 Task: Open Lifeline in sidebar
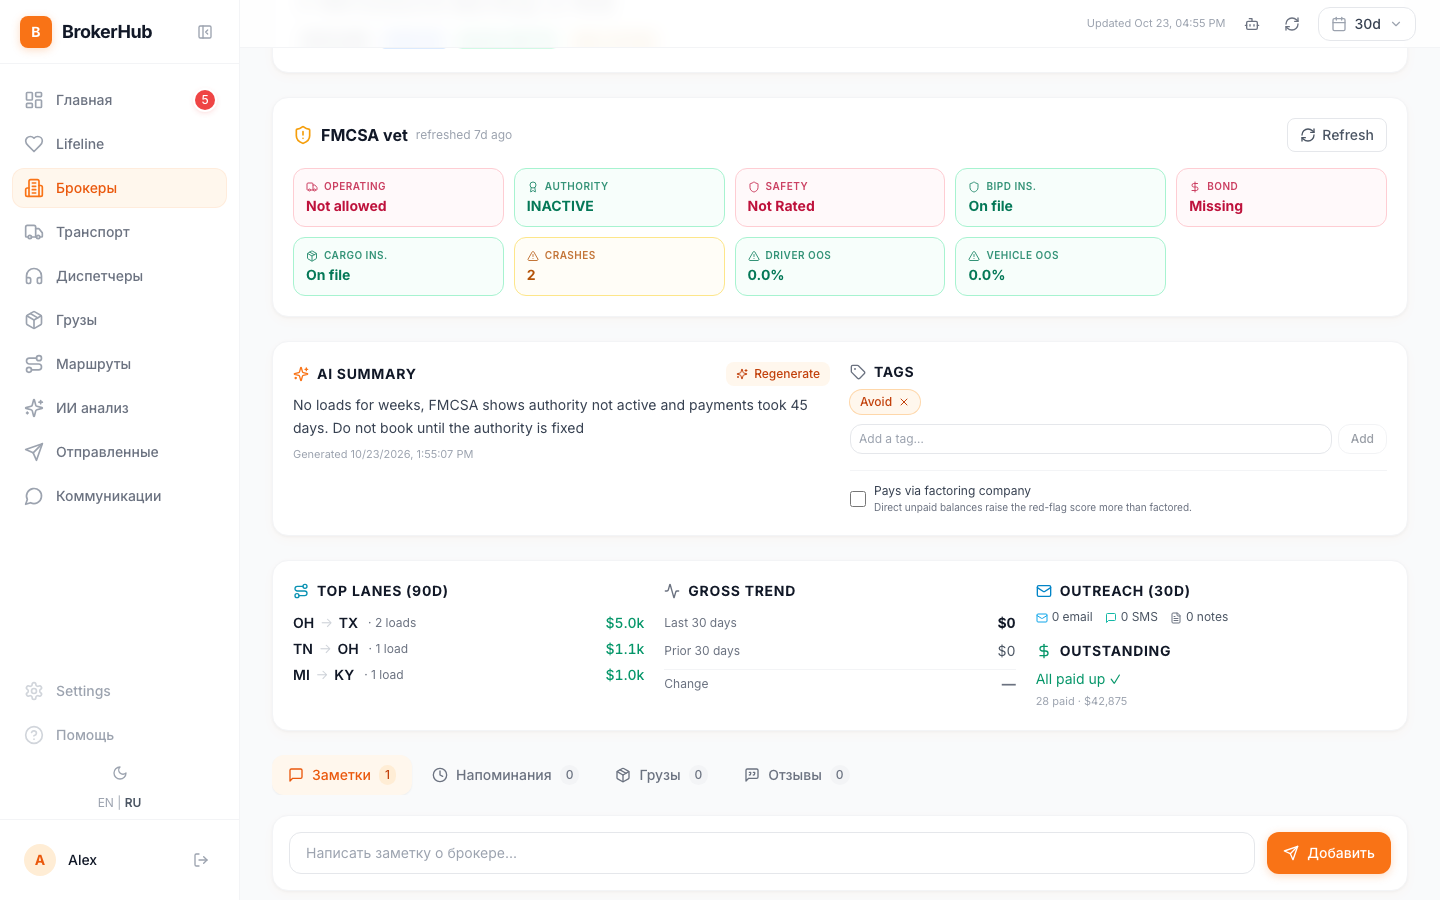120,144
